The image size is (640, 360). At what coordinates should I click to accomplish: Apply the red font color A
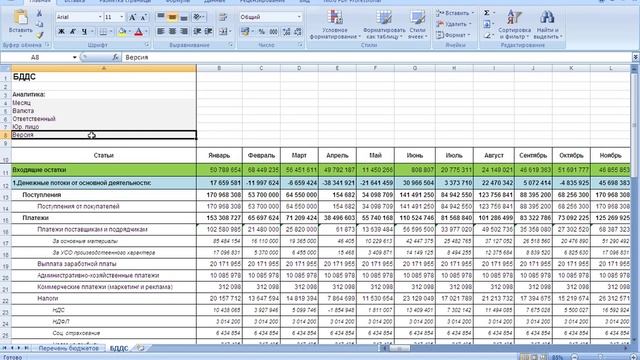[x=139, y=31]
